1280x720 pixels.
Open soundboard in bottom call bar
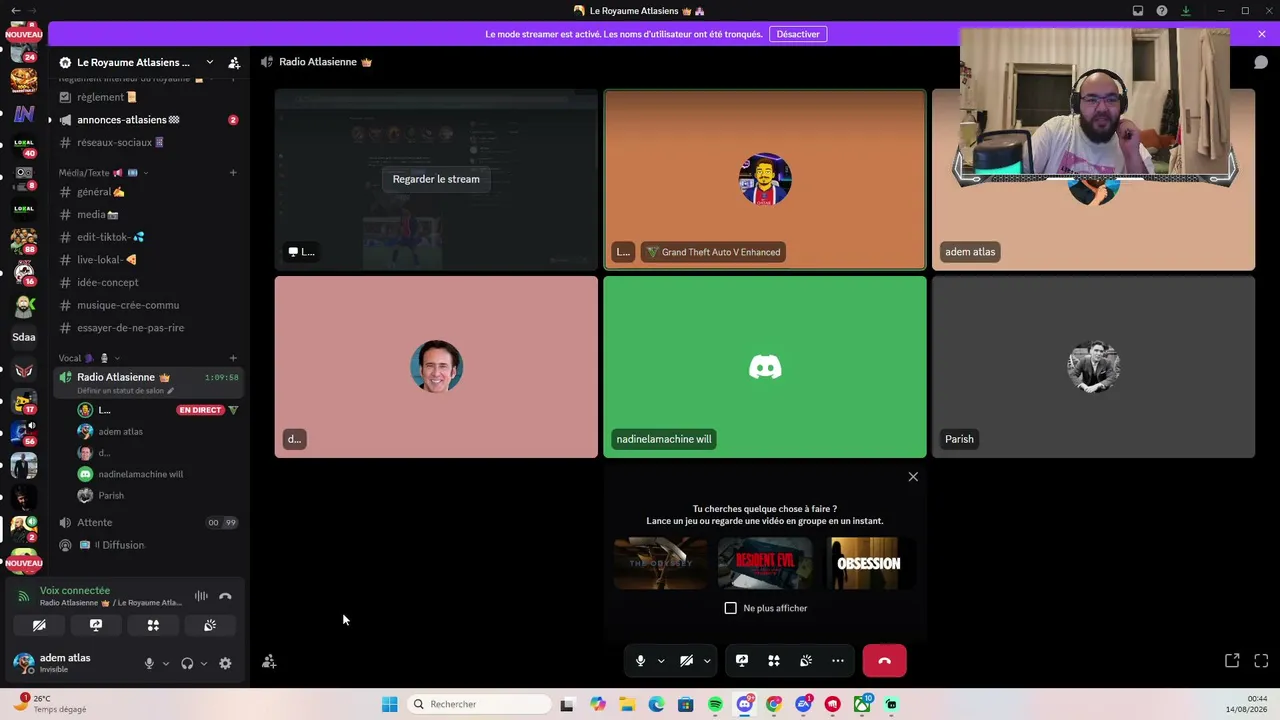coord(806,661)
